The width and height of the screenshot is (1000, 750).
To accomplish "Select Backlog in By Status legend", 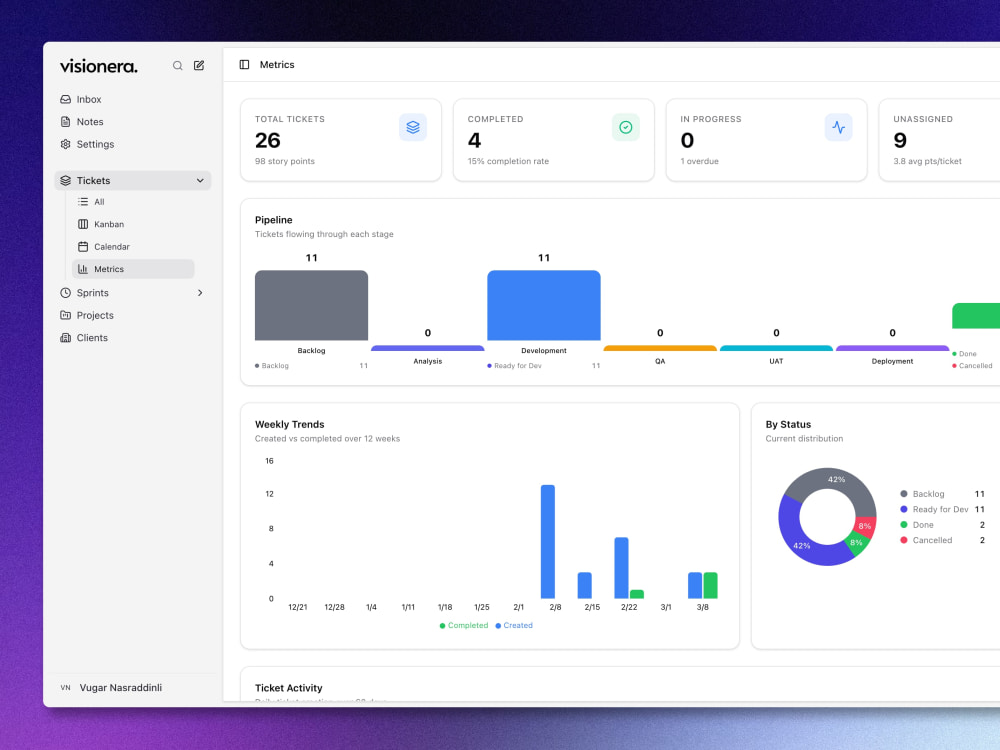I will click(943, 494).
